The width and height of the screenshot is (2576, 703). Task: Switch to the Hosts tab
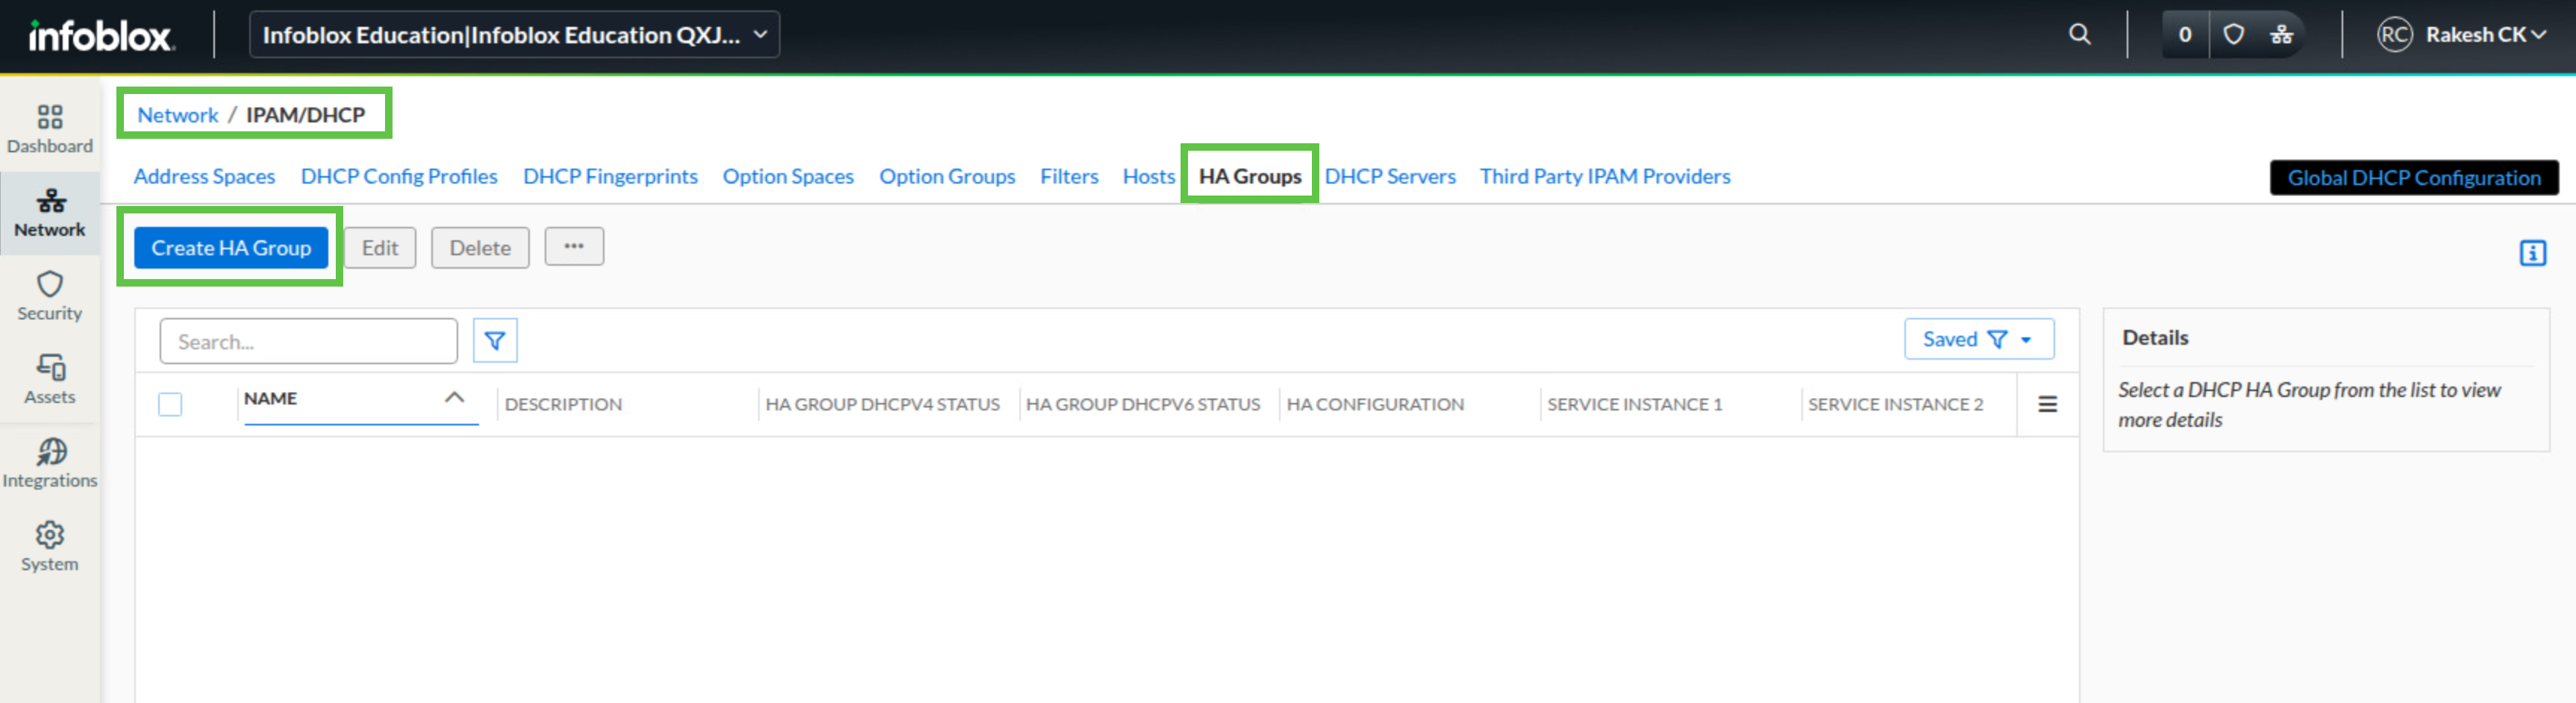point(1149,176)
